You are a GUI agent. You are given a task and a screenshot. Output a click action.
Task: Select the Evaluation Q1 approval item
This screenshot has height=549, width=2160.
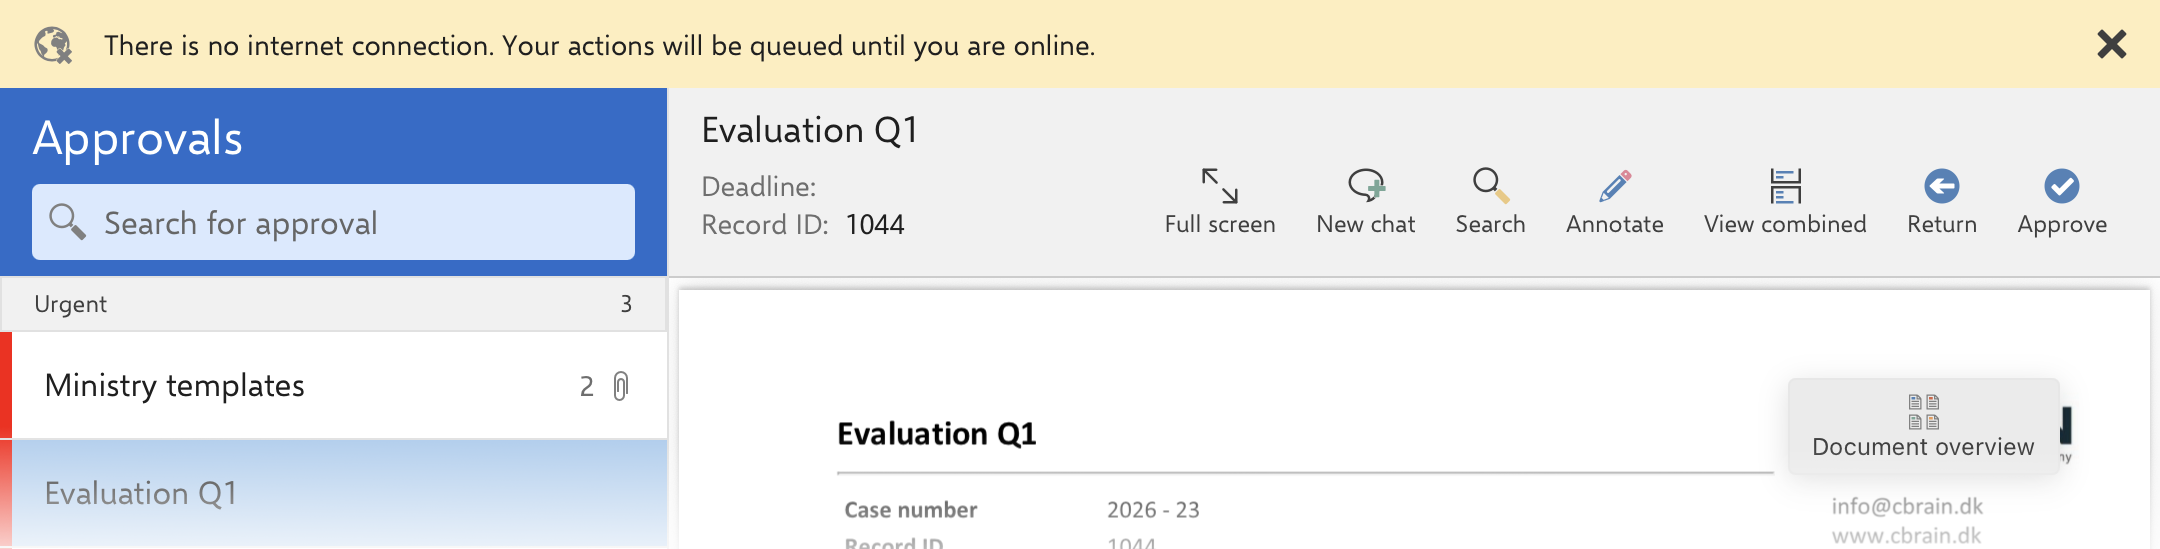(333, 493)
